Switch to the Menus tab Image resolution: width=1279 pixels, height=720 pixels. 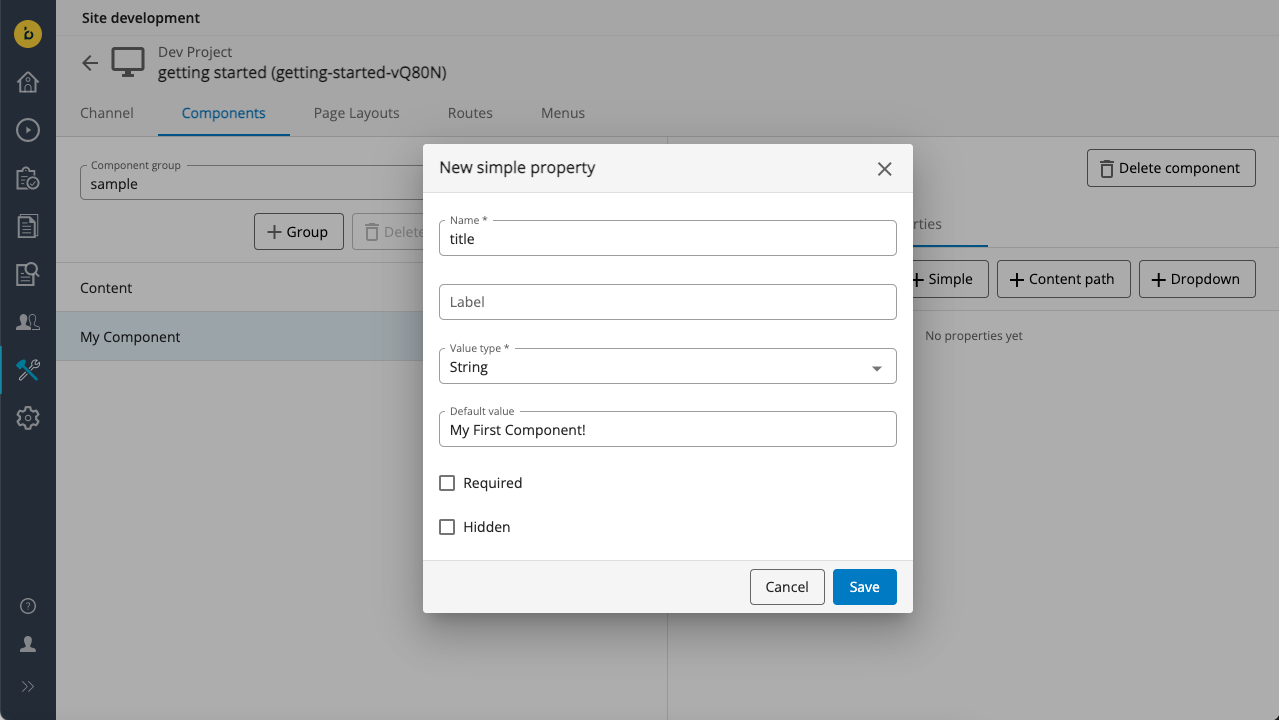click(563, 113)
